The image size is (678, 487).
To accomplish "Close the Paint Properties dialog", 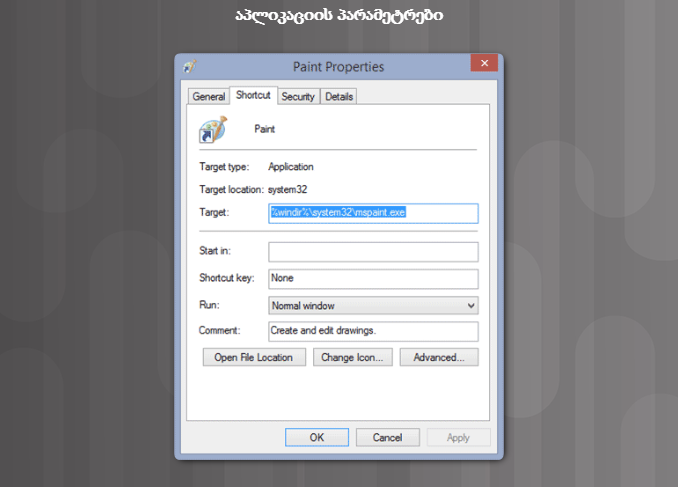I will (484, 64).
